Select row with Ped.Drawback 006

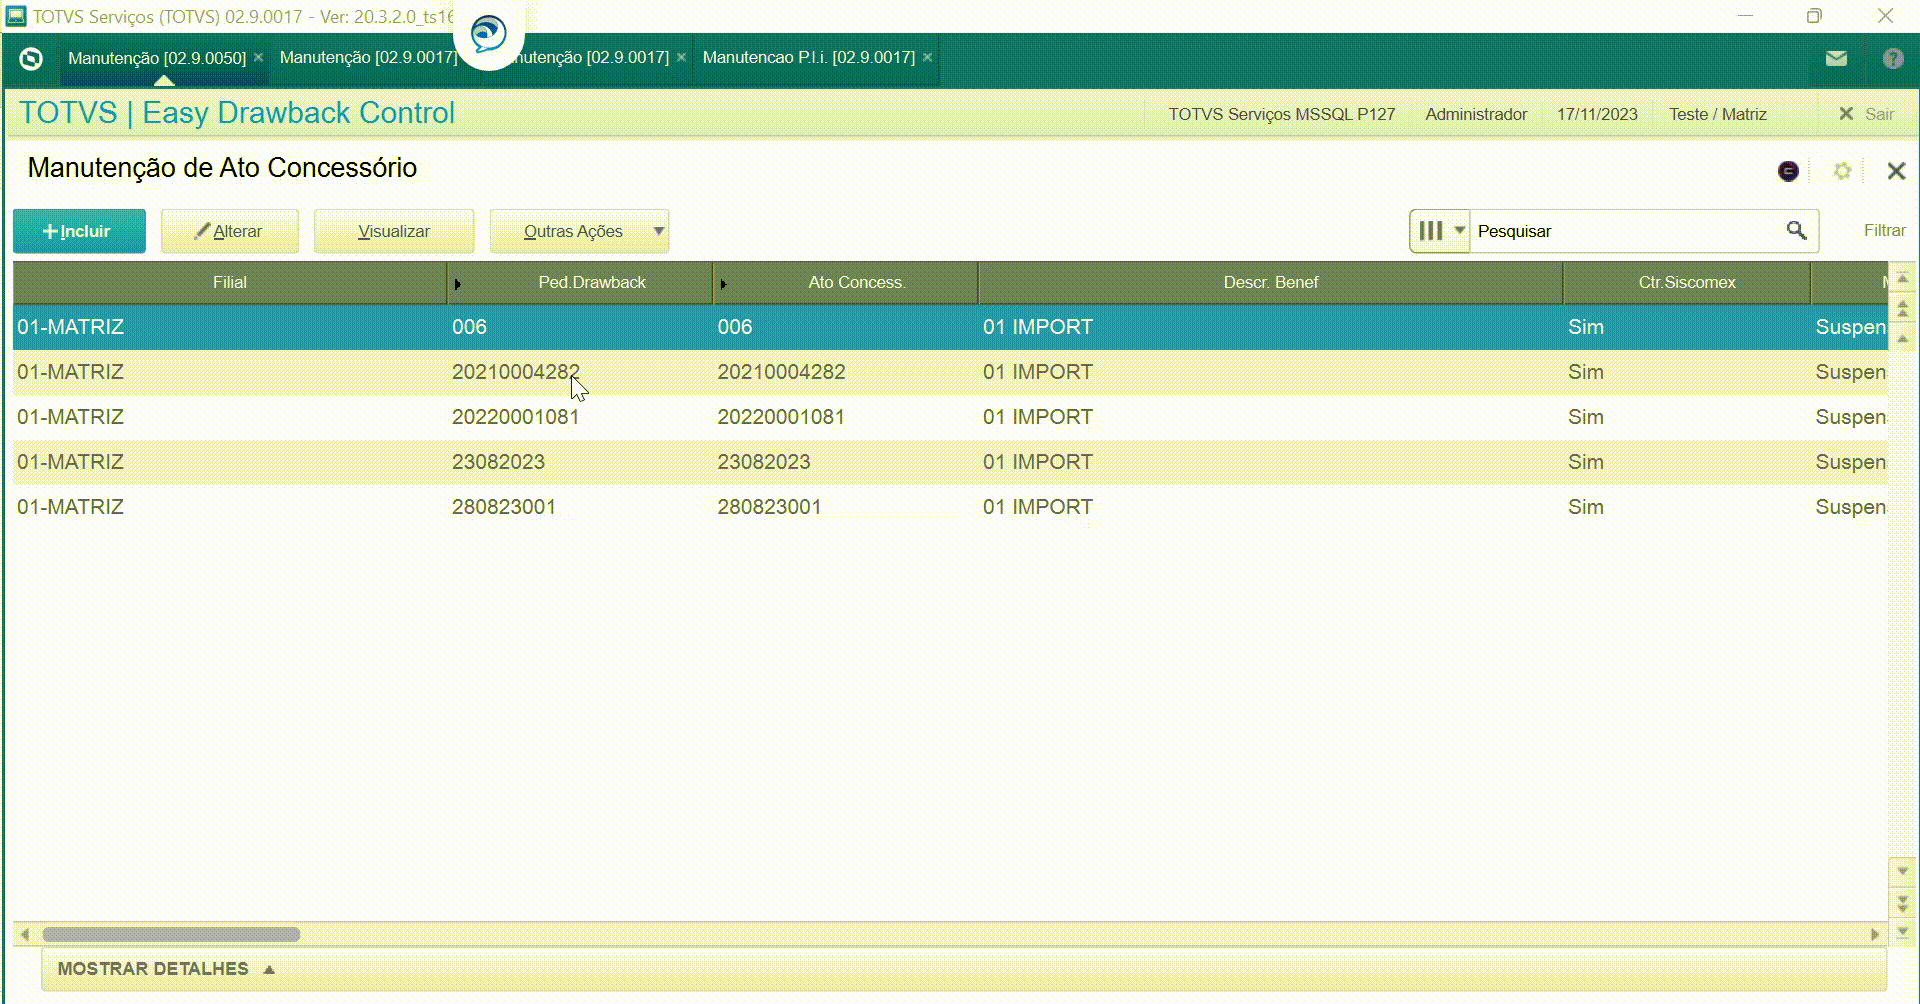coord(950,327)
